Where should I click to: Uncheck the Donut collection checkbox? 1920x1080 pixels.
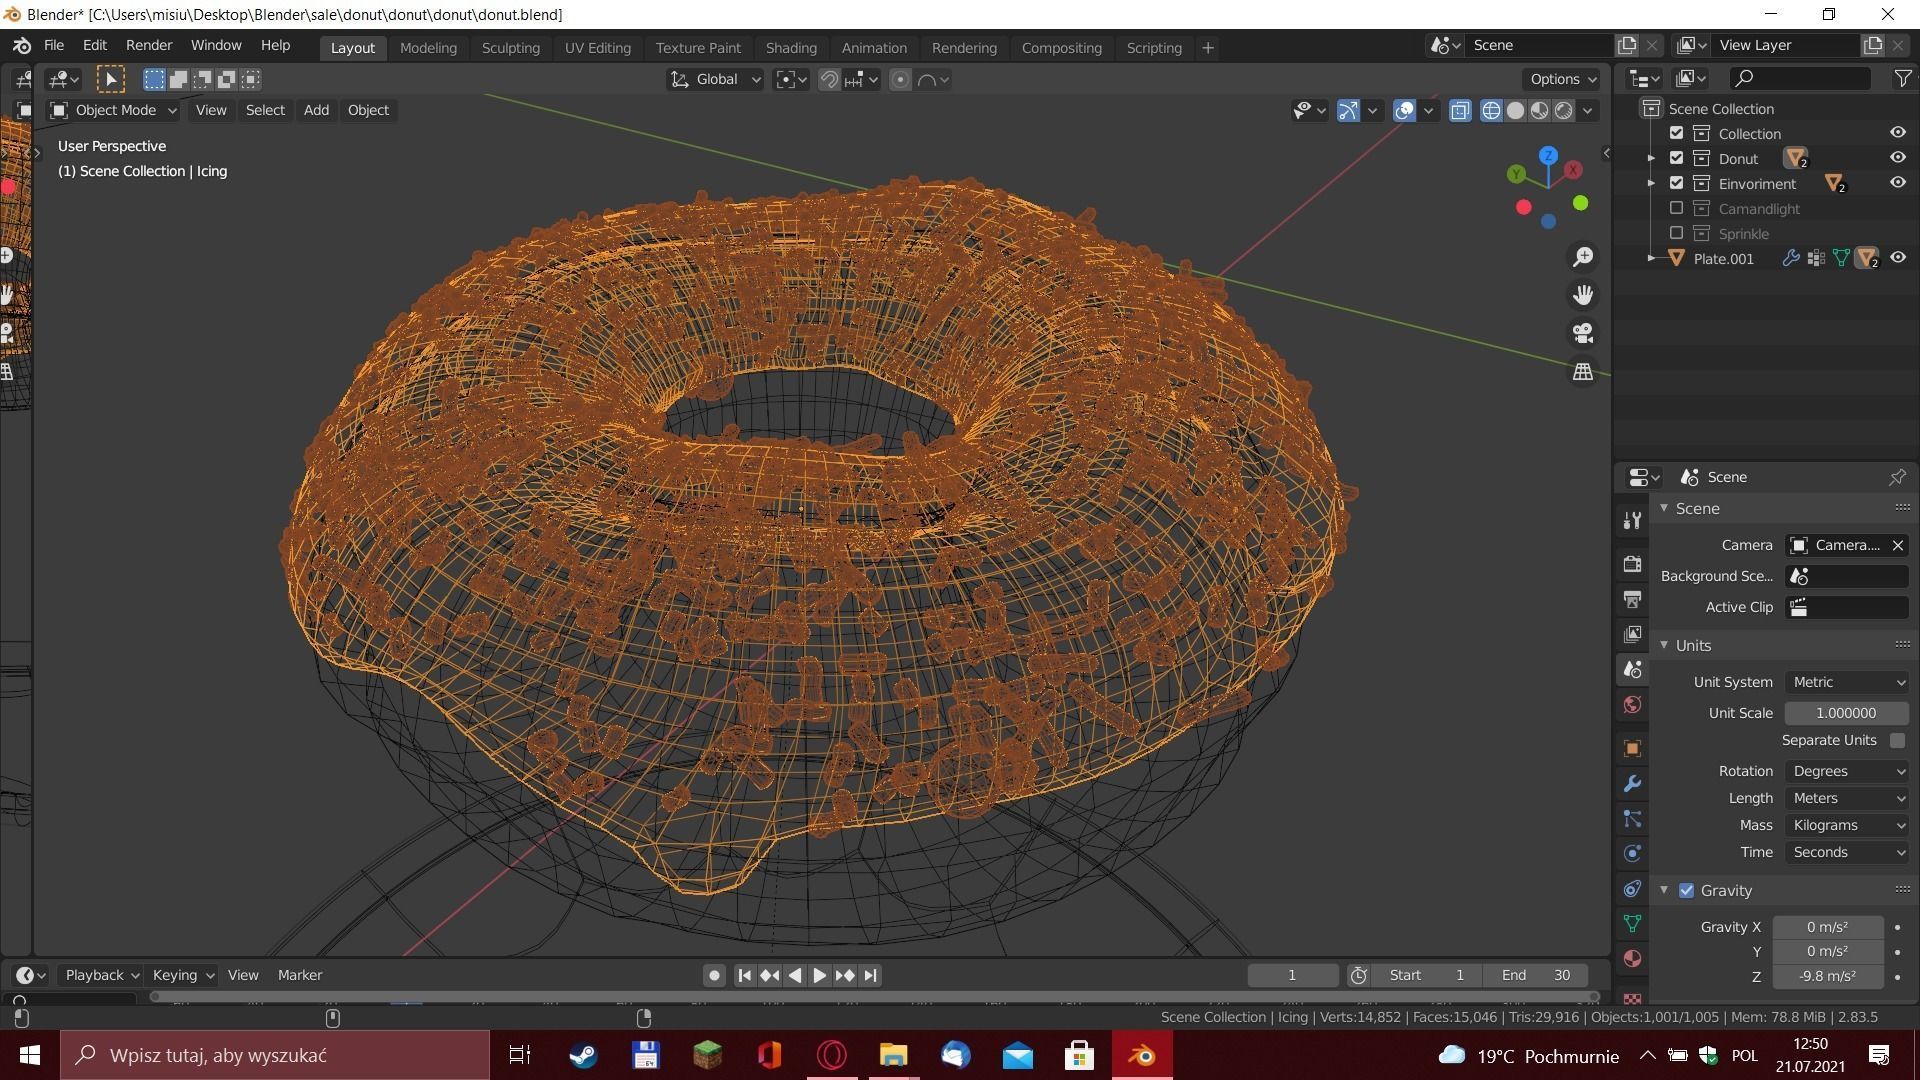(x=1677, y=158)
